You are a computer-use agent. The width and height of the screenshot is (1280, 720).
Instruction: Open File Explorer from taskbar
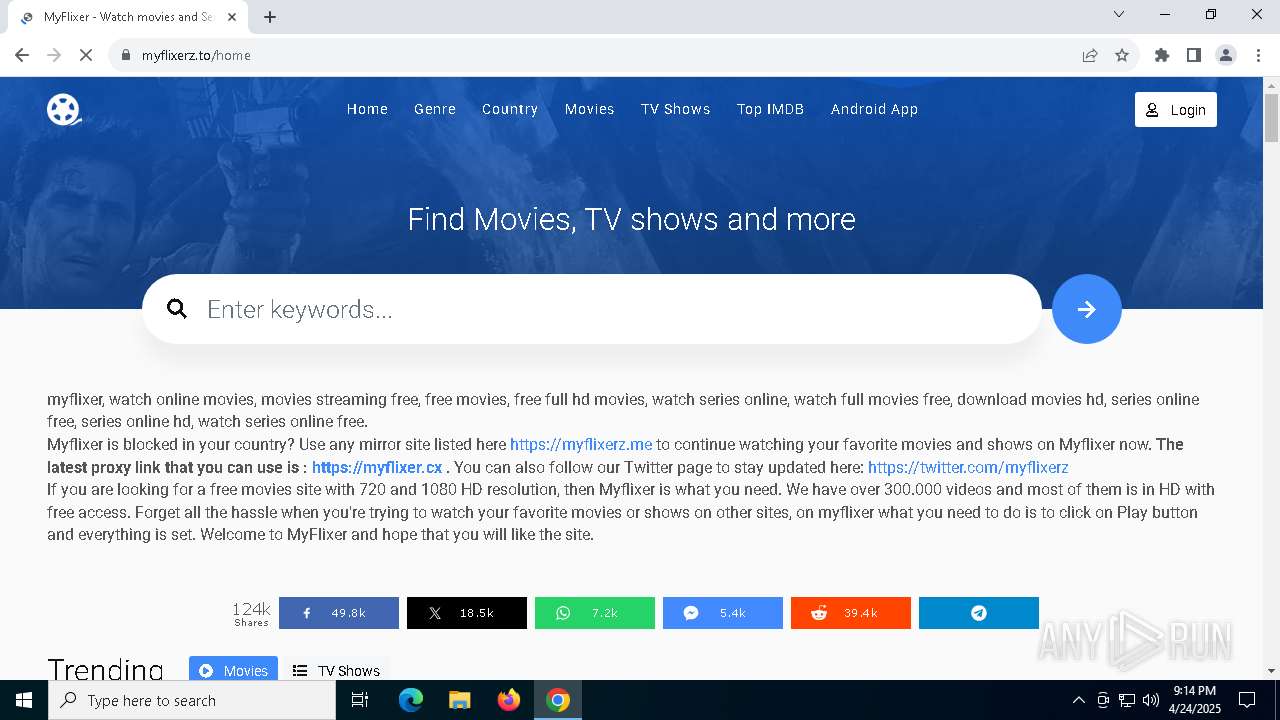460,700
